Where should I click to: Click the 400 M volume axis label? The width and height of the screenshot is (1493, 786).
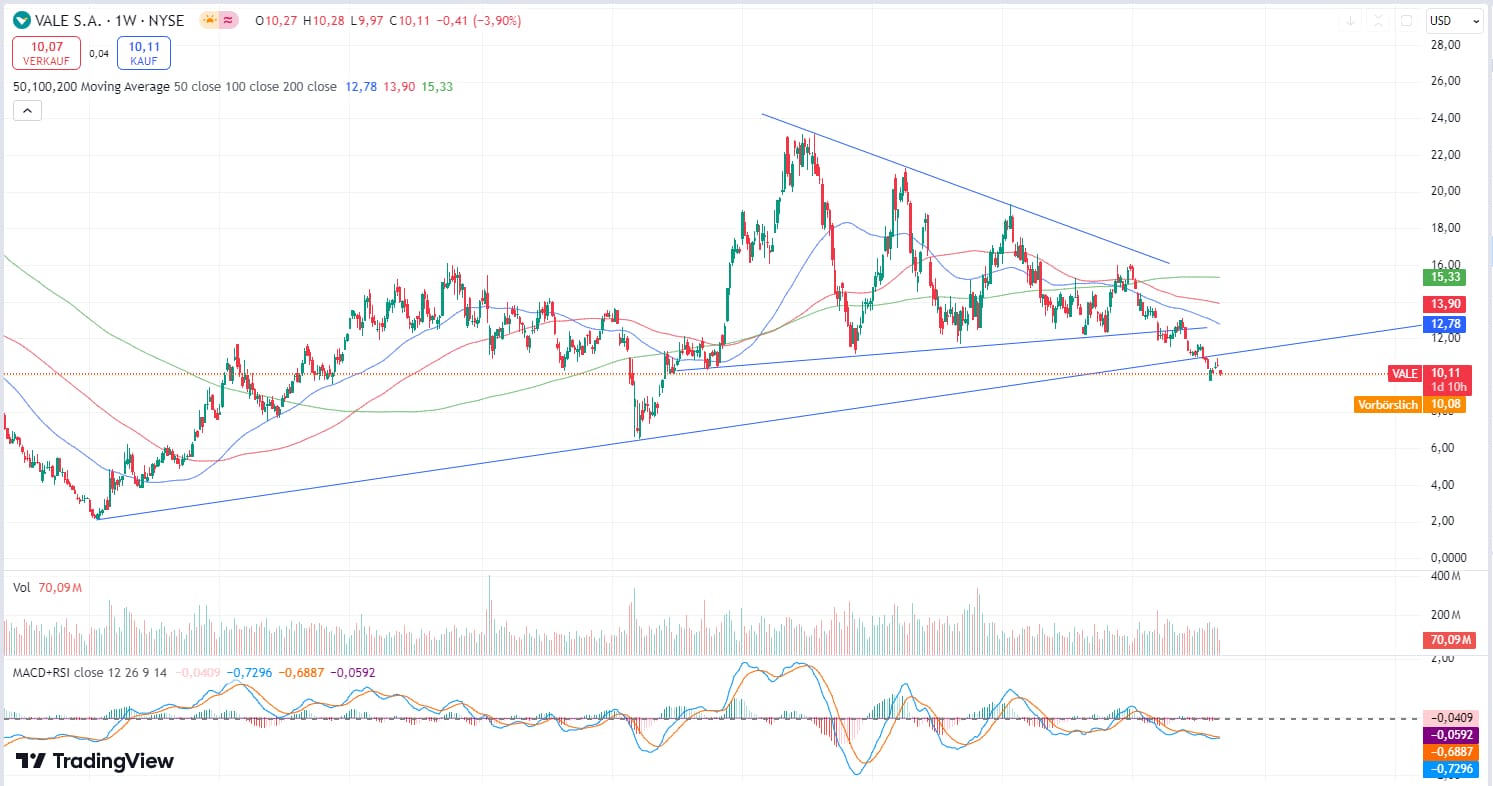click(1445, 578)
